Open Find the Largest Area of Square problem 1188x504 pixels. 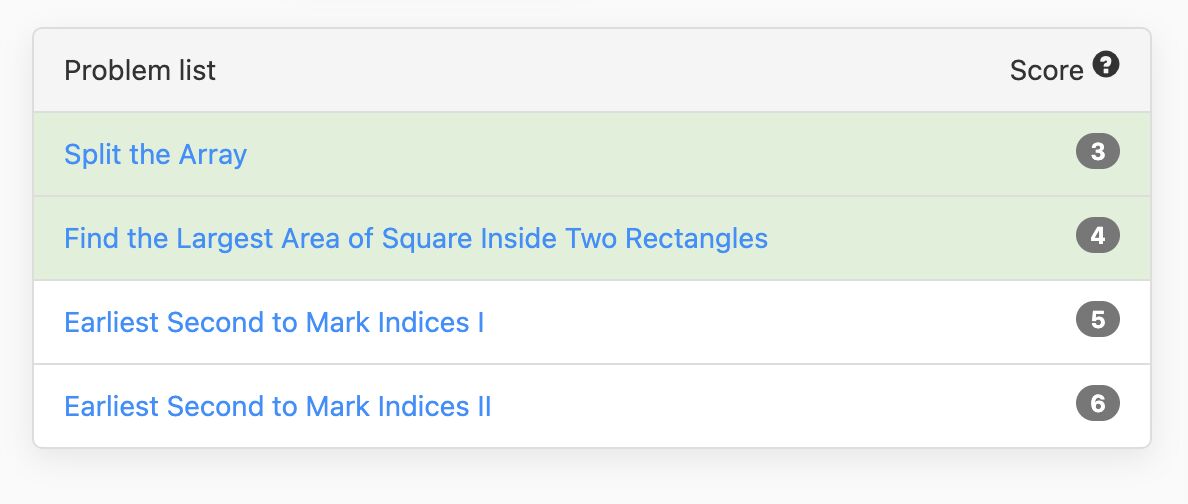point(416,239)
